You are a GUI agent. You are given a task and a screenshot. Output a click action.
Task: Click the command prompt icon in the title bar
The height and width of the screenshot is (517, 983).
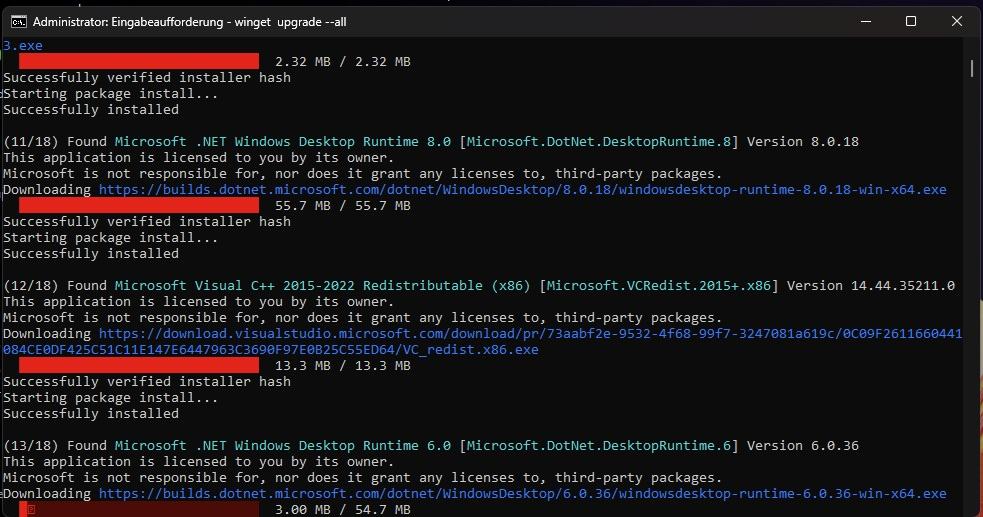(x=19, y=22)
